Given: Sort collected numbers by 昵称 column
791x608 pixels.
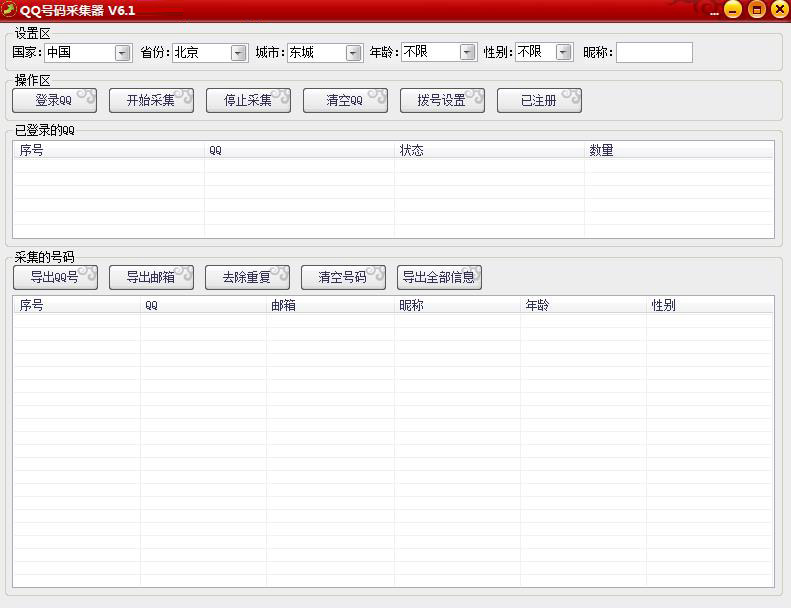Looking at the screenshot, I should click(x=457, y=305).
